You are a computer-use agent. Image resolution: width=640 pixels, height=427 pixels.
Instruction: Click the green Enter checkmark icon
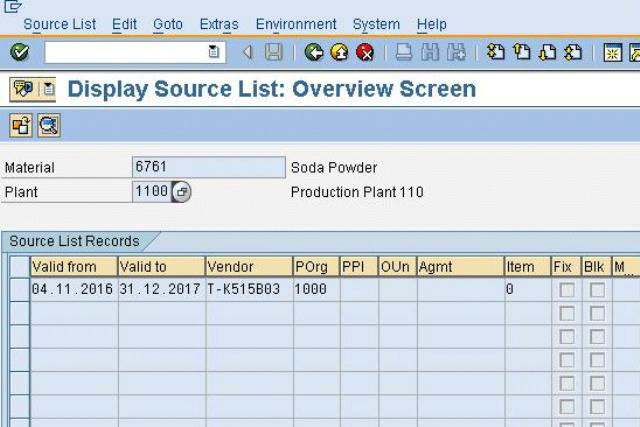pyautogui.click(x=19, y=52)
